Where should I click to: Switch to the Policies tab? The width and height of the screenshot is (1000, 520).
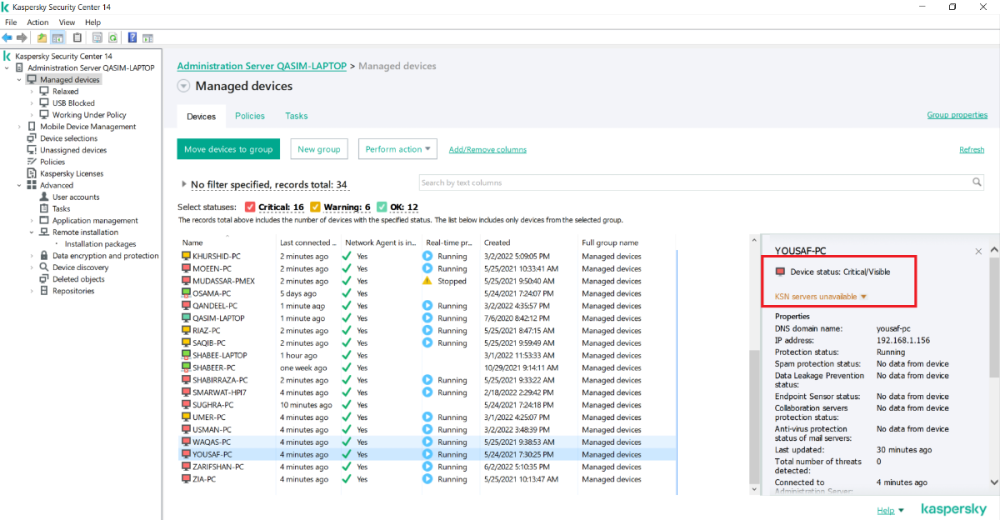point(249,116)
